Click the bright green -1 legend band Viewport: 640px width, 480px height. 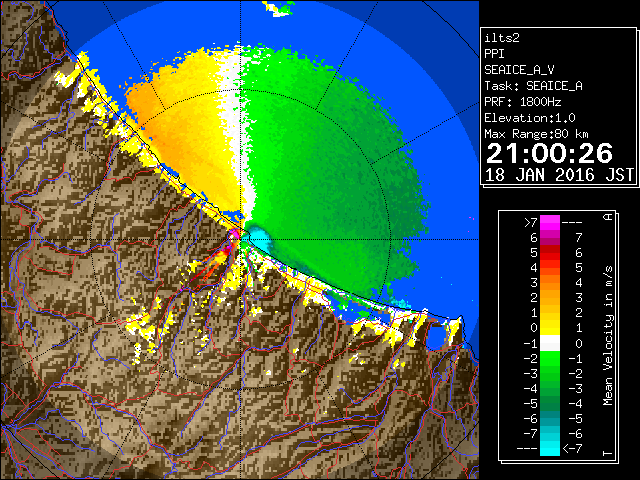(x=550, y=358)
